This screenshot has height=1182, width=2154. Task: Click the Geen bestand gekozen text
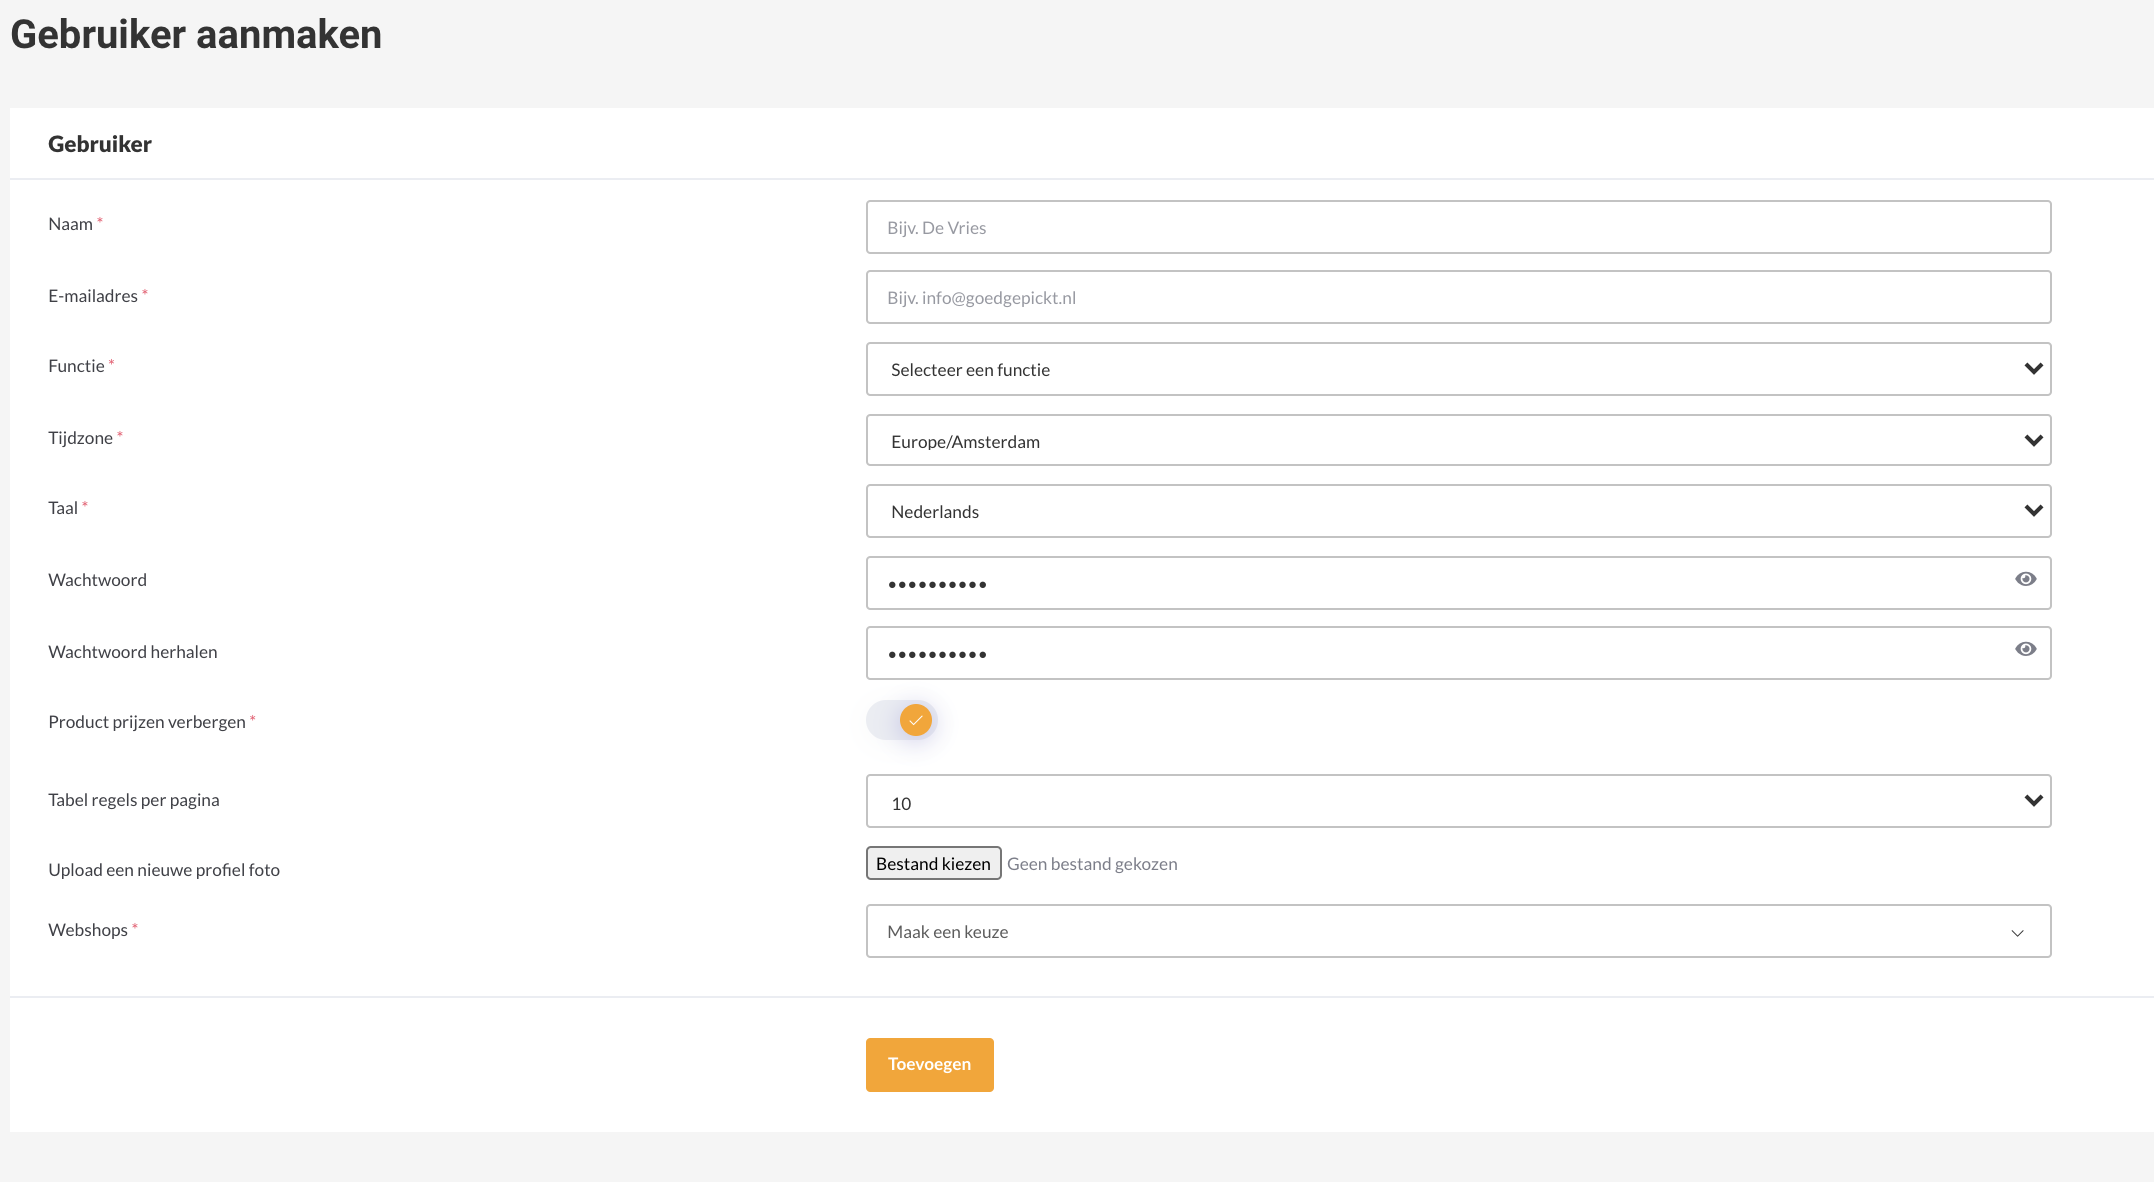[1092, 864]
